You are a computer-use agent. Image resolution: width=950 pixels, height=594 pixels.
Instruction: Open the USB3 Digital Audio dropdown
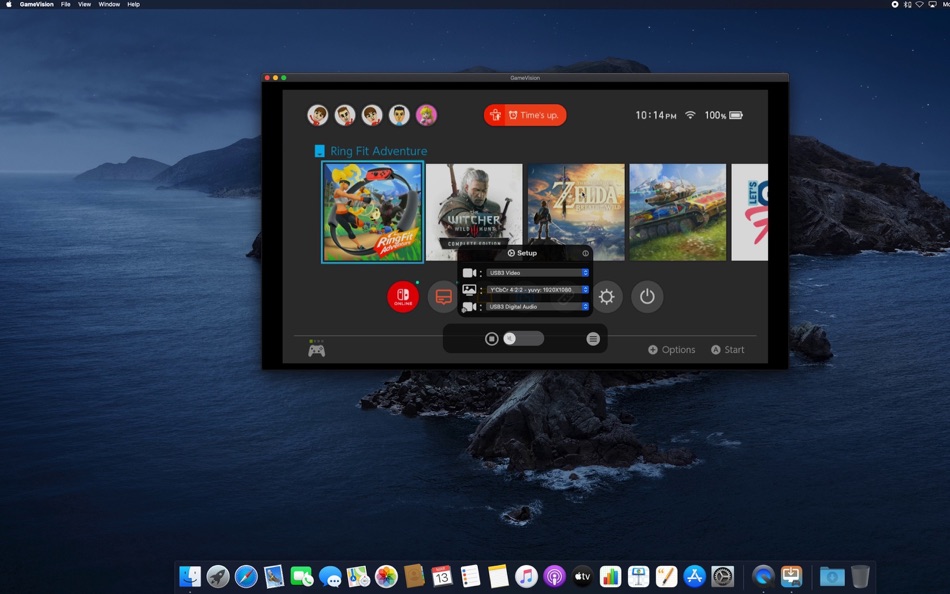coord(537,307)
